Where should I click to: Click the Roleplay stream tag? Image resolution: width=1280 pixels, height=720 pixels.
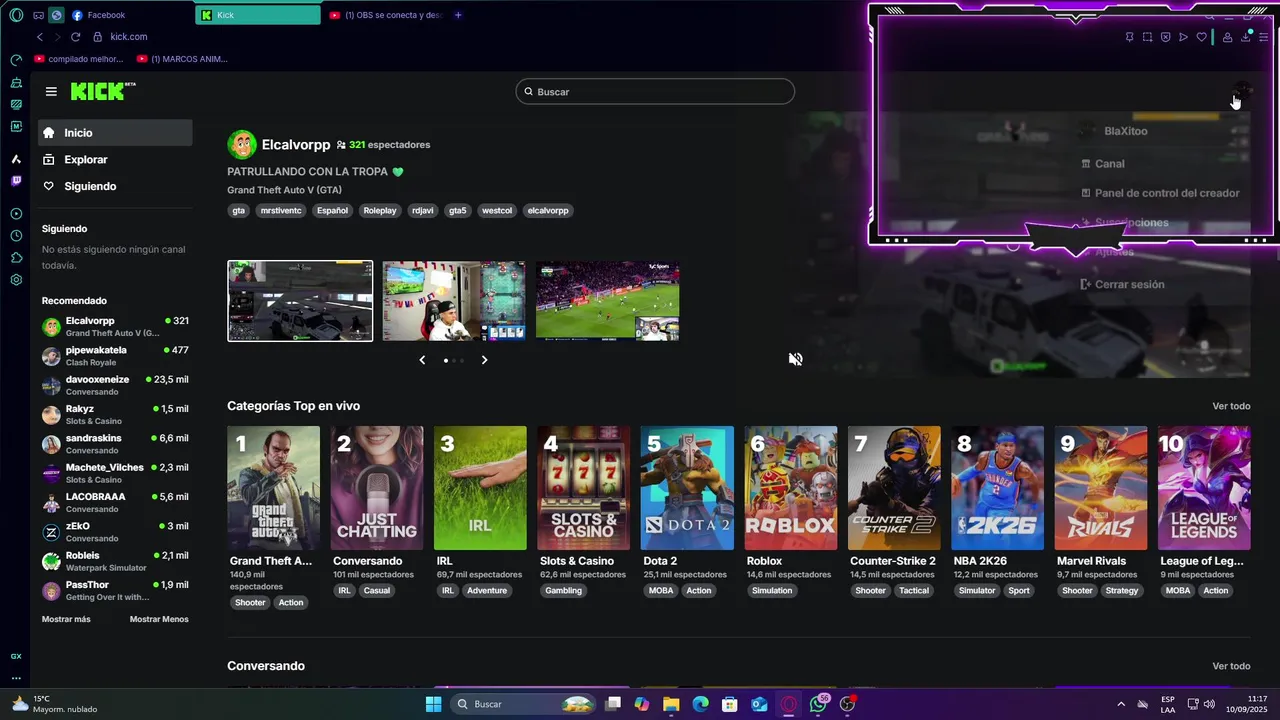click(380, 211)
